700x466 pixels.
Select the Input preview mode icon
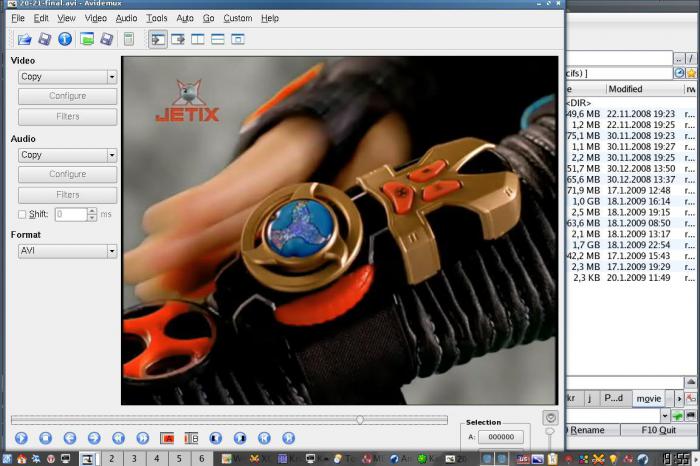[158, 39]
